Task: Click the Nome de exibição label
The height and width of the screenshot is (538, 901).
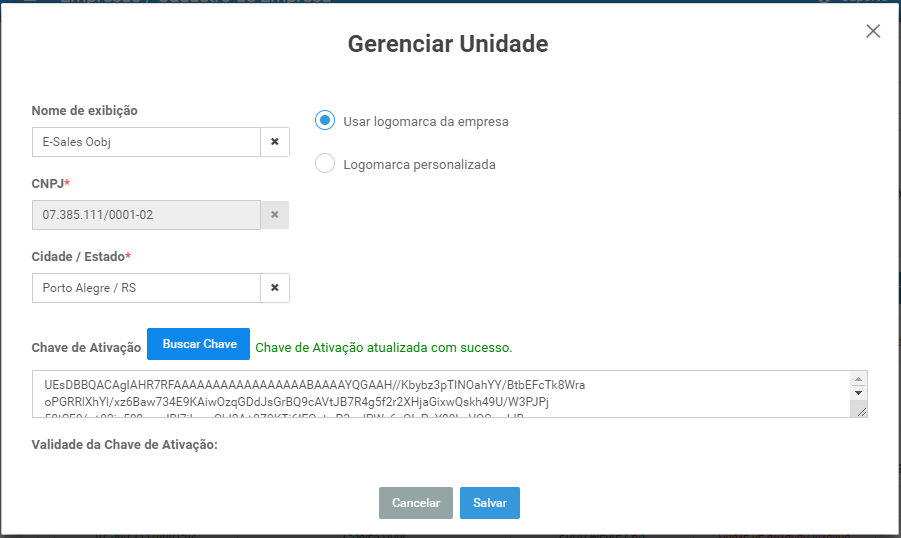Action: (x=84, y=111)
